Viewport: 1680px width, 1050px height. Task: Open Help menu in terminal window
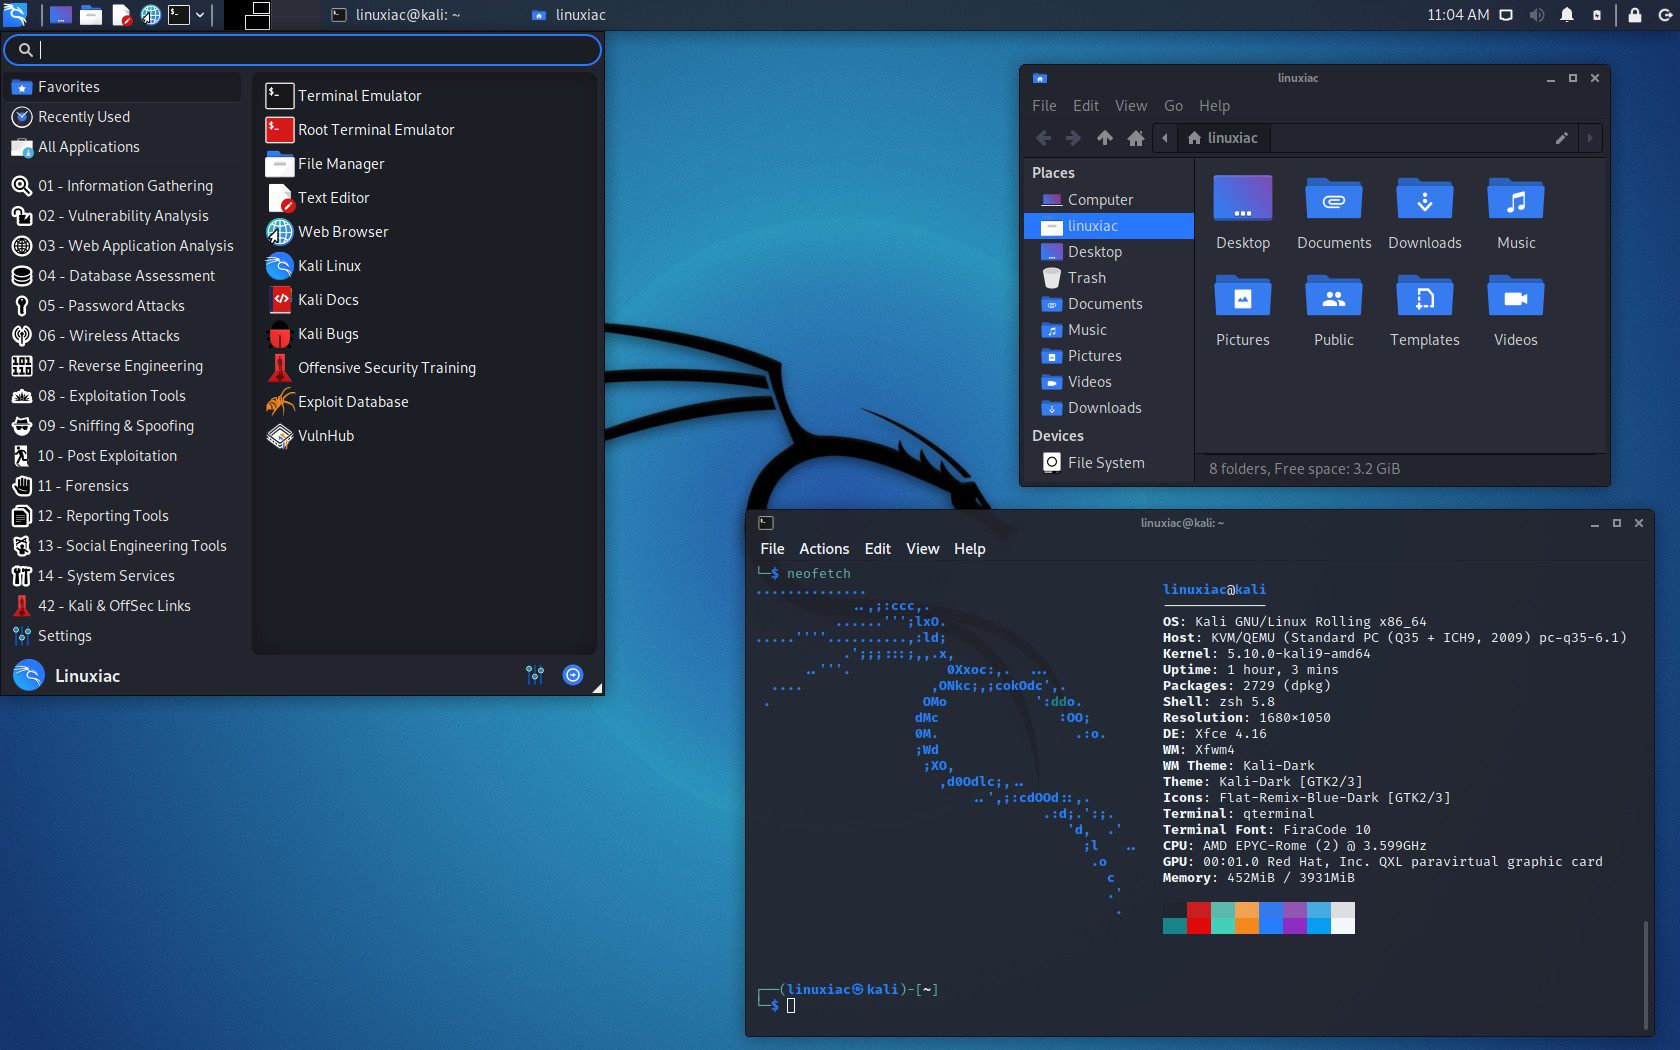tap(969, 549)
